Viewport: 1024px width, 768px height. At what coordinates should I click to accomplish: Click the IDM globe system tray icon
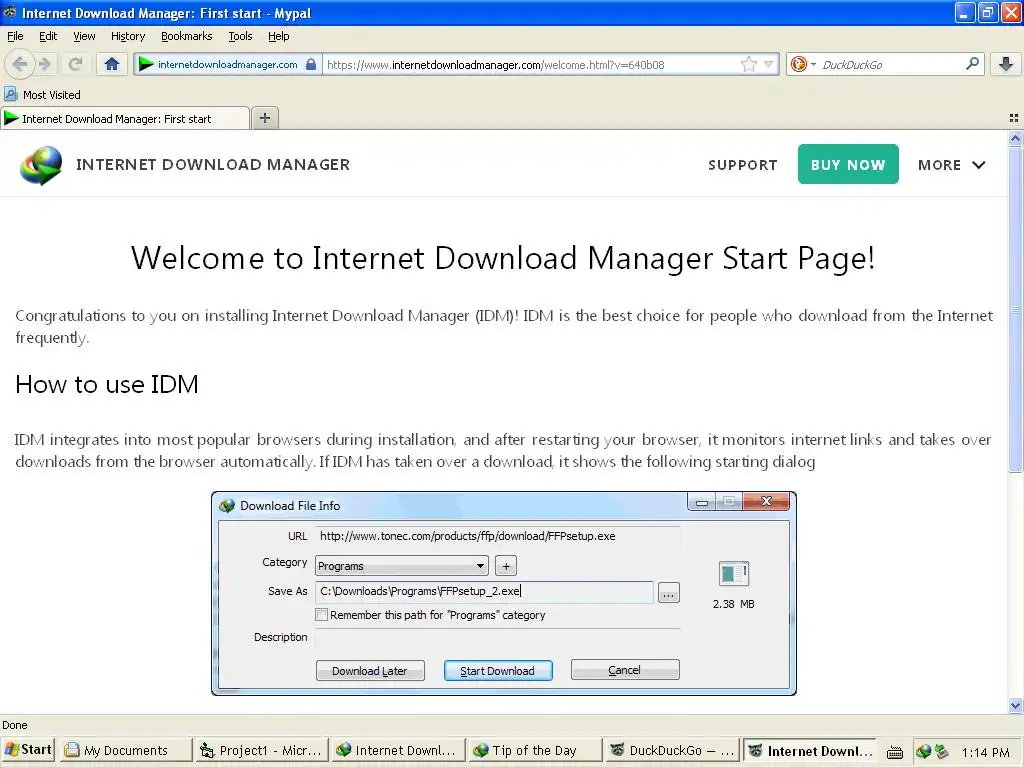(923, 751)
